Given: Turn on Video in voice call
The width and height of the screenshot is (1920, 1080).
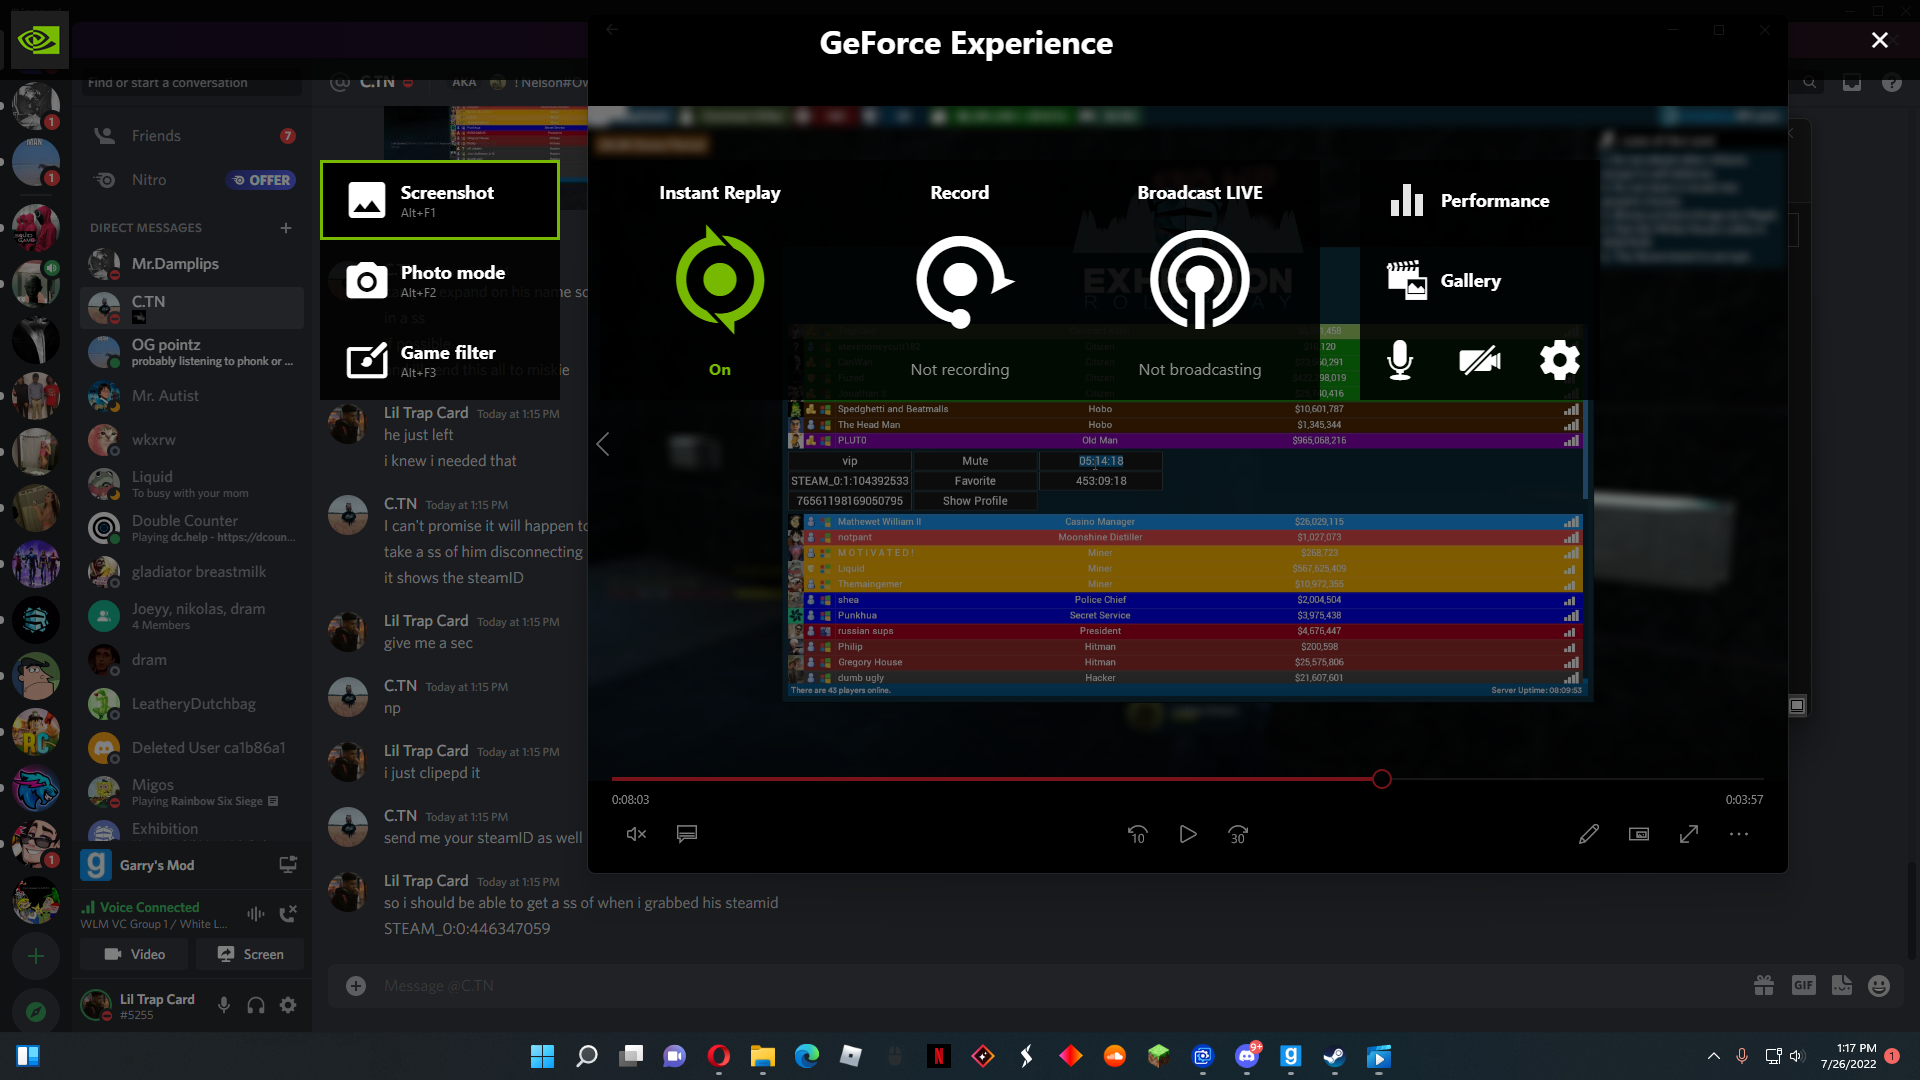Looking at the screenshot, I should [135, 954].
